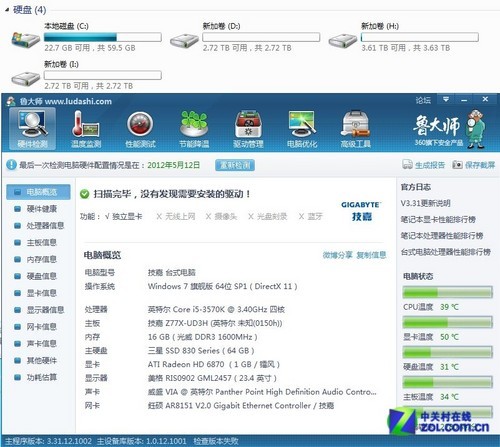This screenshot has height=447, width=500.
Task: Select the 新加卷 (I:) drive icon
Action: pos(25,79)
